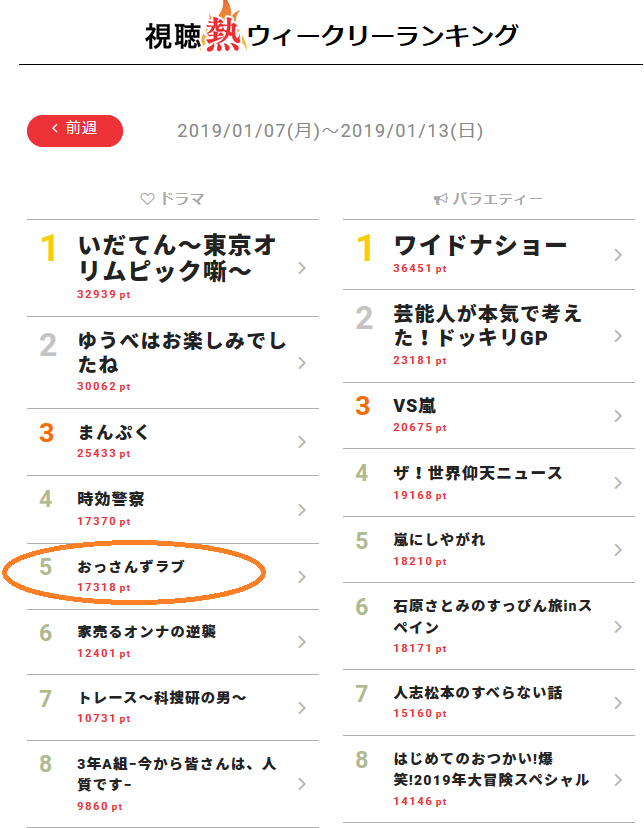644x828 pixels.
Task: Open chevron arrow for いだてん drama entry
Action: [302, 268]
